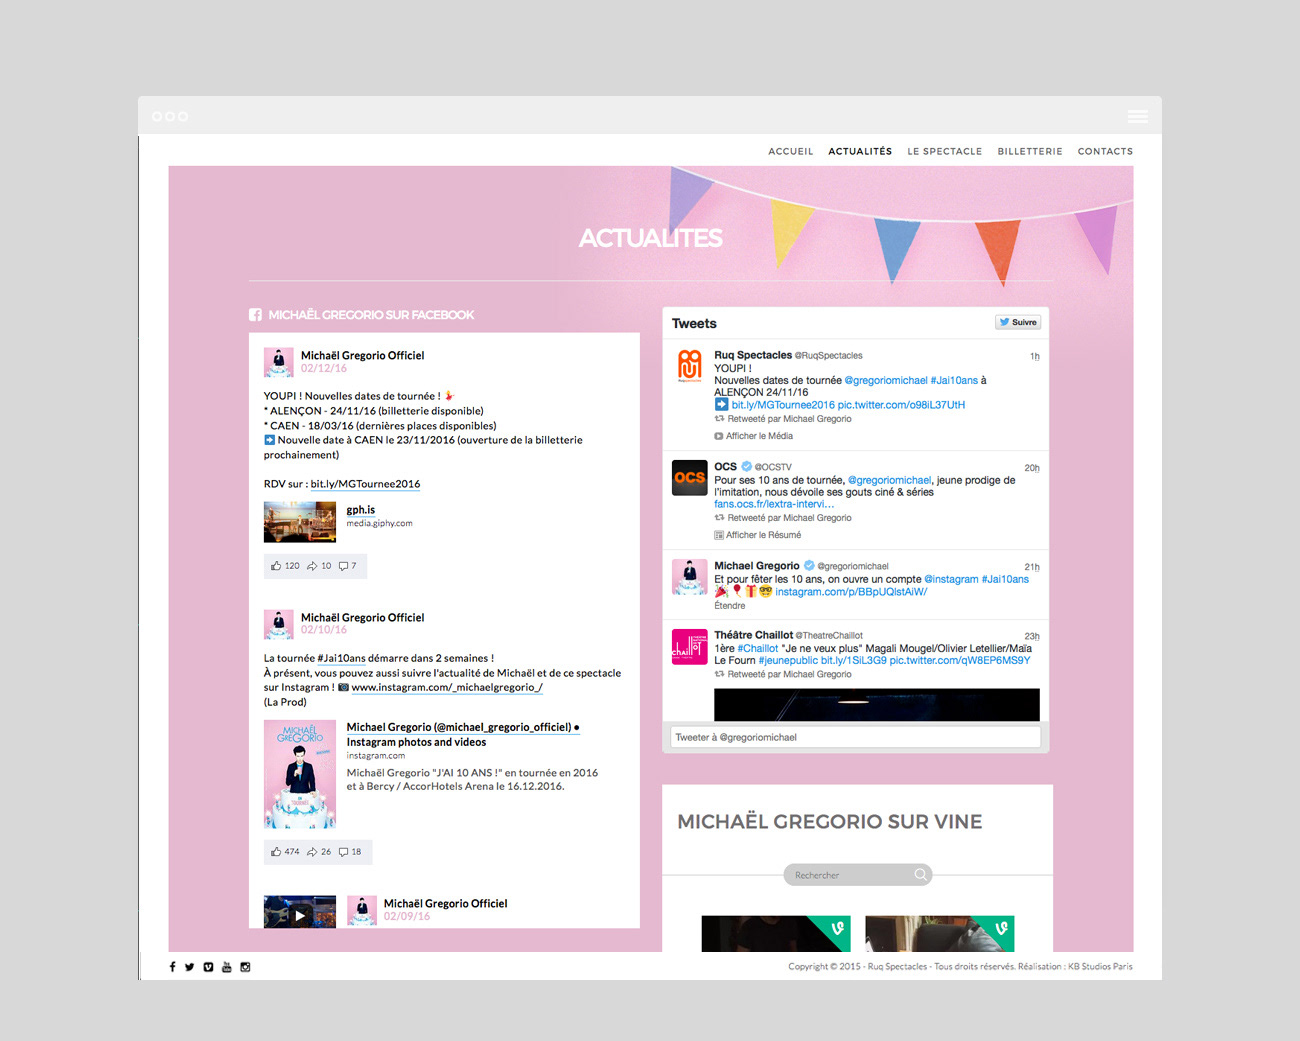Click the 02/10/16 post date
This screenshot has width=1300, height=1041.
tap(324, 630)
